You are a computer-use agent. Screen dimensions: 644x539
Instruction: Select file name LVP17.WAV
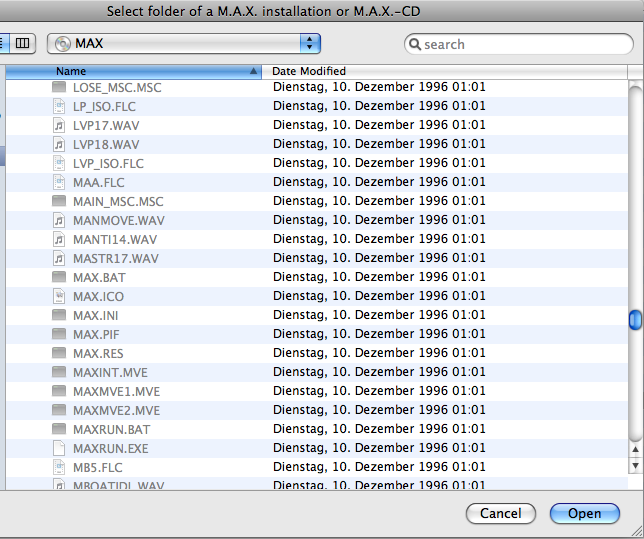tap(106, 126)
